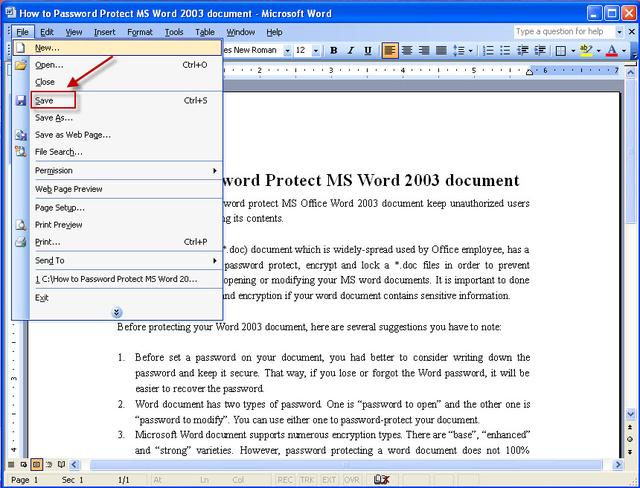The image size is (640, 488).
Task: Open the Table menu
Action: tap(204, 32)
